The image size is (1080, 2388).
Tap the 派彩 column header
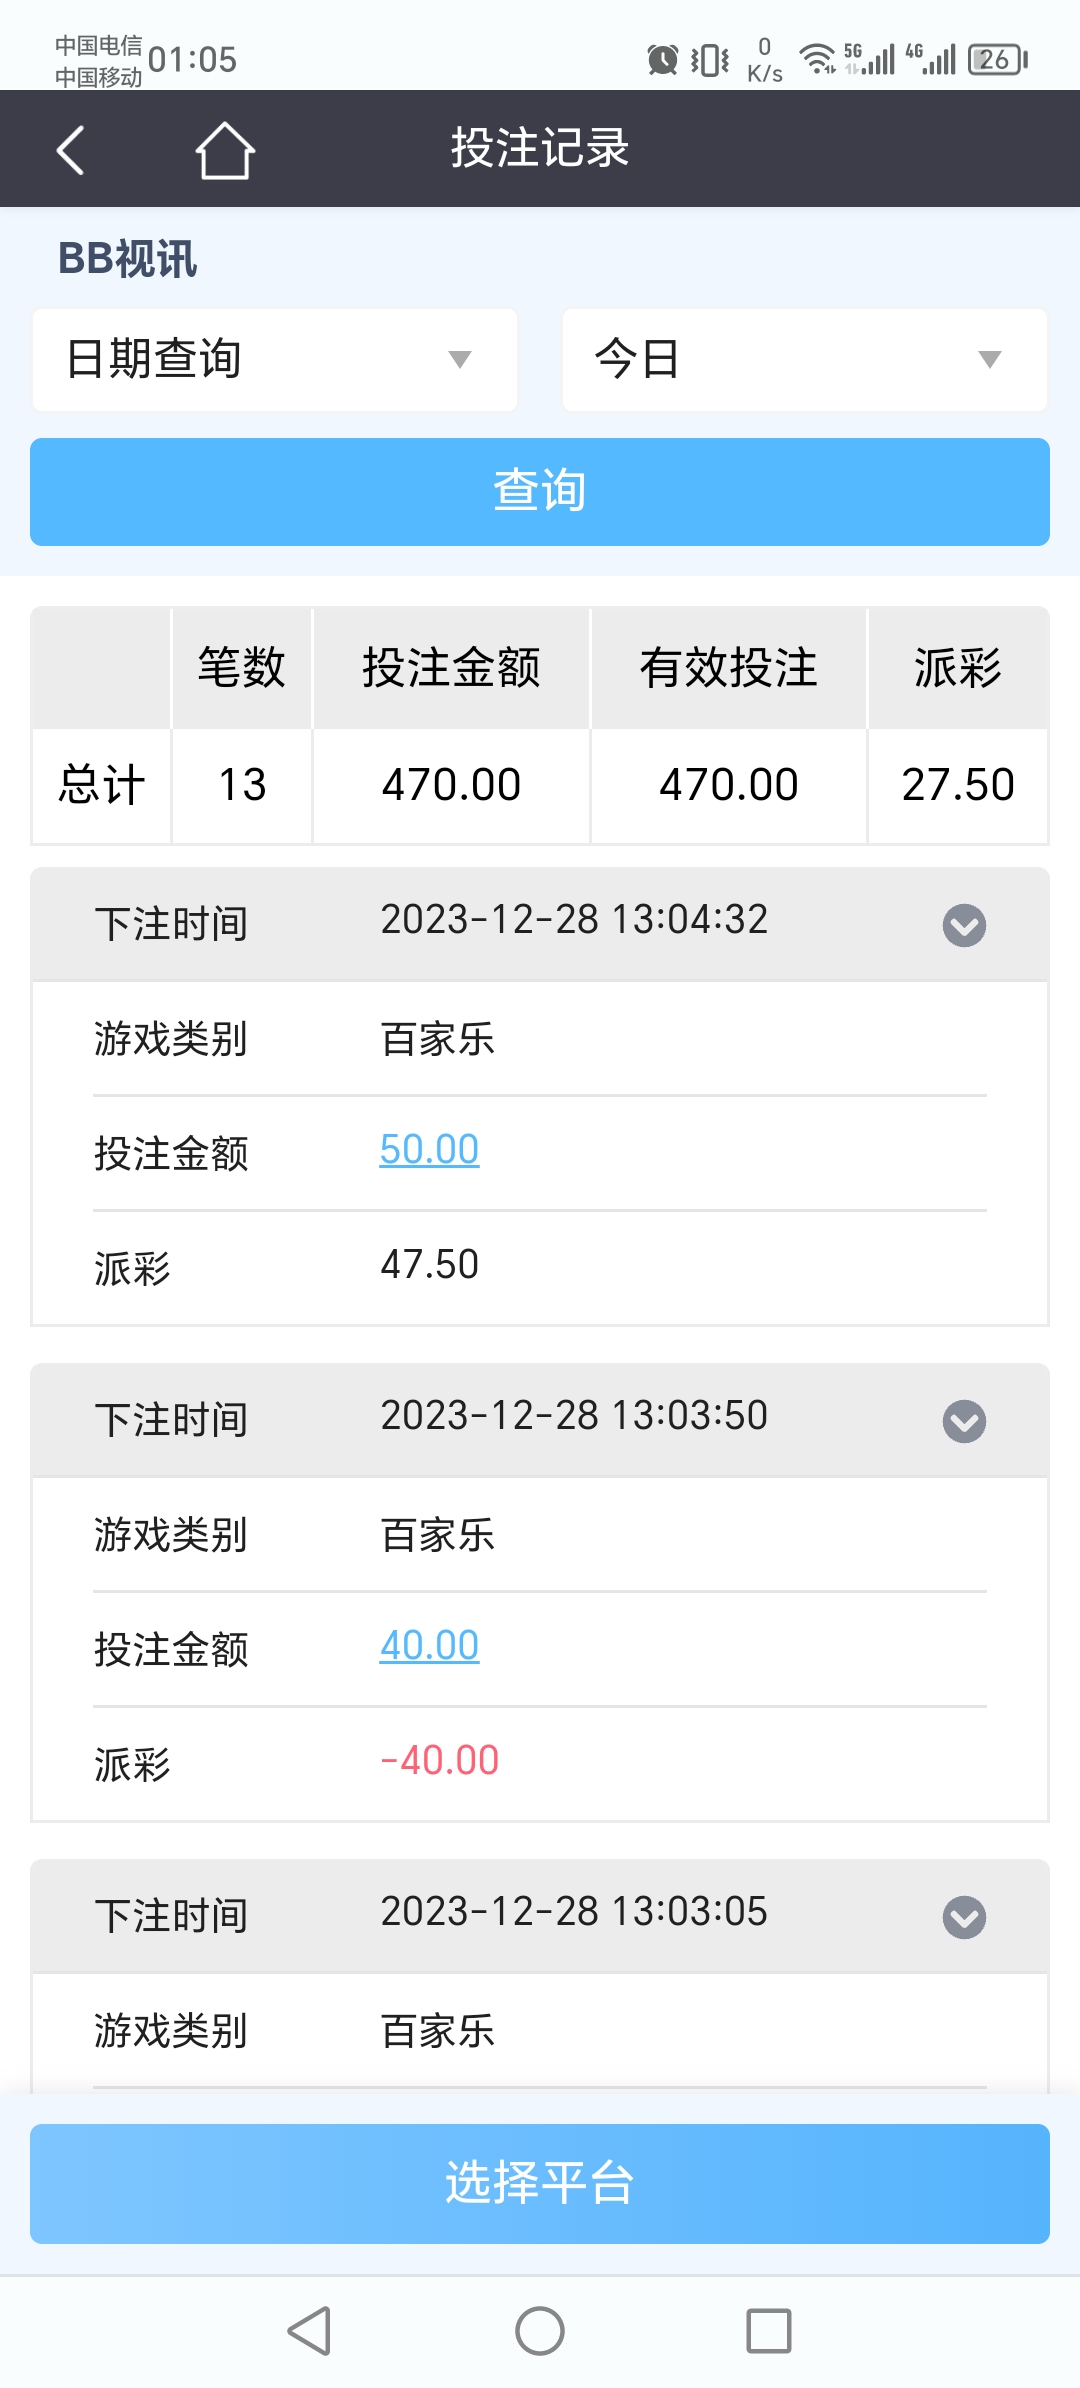958,668
